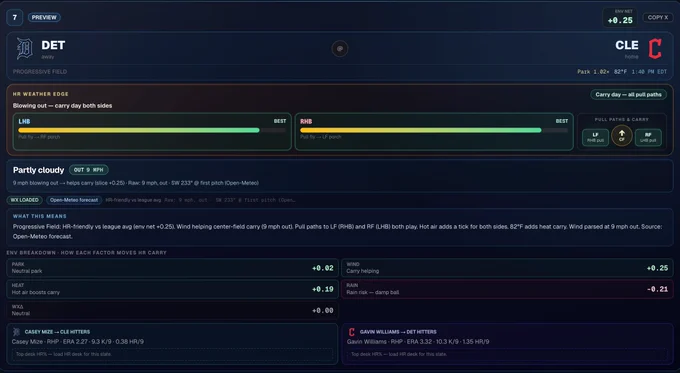Image resolution: width=680 pixels, height=373 pixels.
Task: Click the Pull fly → LF porch caption
Action: pyautogui.click(x=320, y=137)
